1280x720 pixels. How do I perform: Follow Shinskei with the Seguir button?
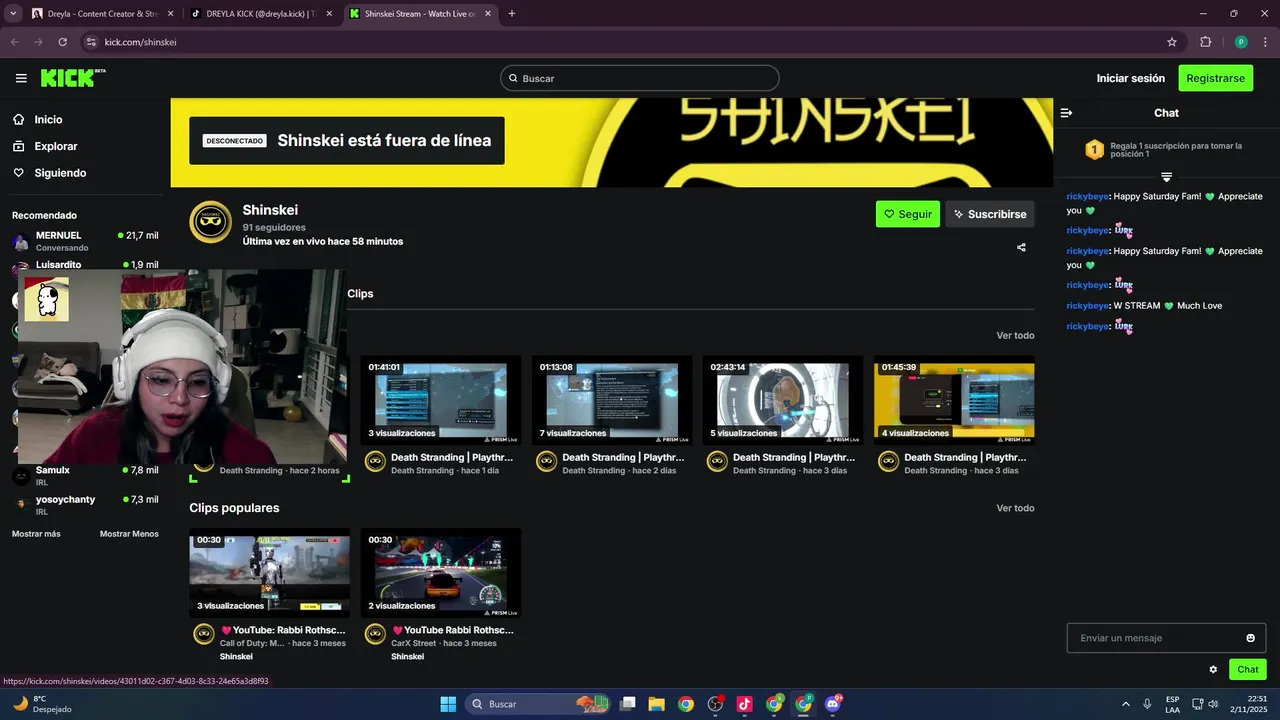[x=907, y=214]
